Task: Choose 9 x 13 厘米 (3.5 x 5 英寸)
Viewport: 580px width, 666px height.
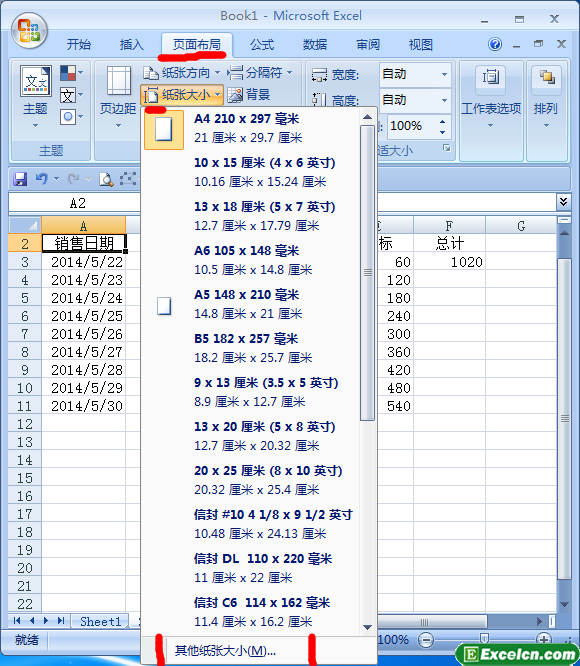Action: [251, 392]
